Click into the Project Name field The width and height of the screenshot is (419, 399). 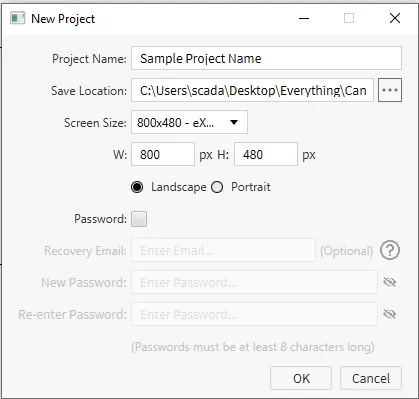[x=266, y=58]
